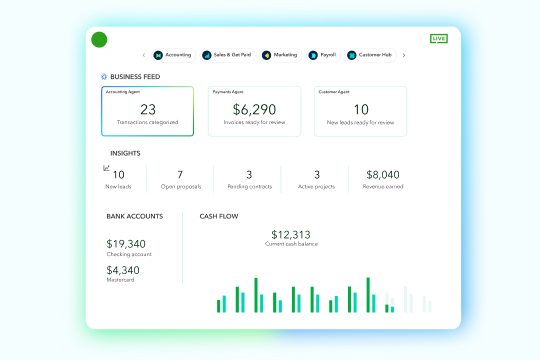The width and height of the screenshot is (540, 360).
Task: Go to previous categories with left chevron
Action: pyautogui.click(x=144, y=55)
